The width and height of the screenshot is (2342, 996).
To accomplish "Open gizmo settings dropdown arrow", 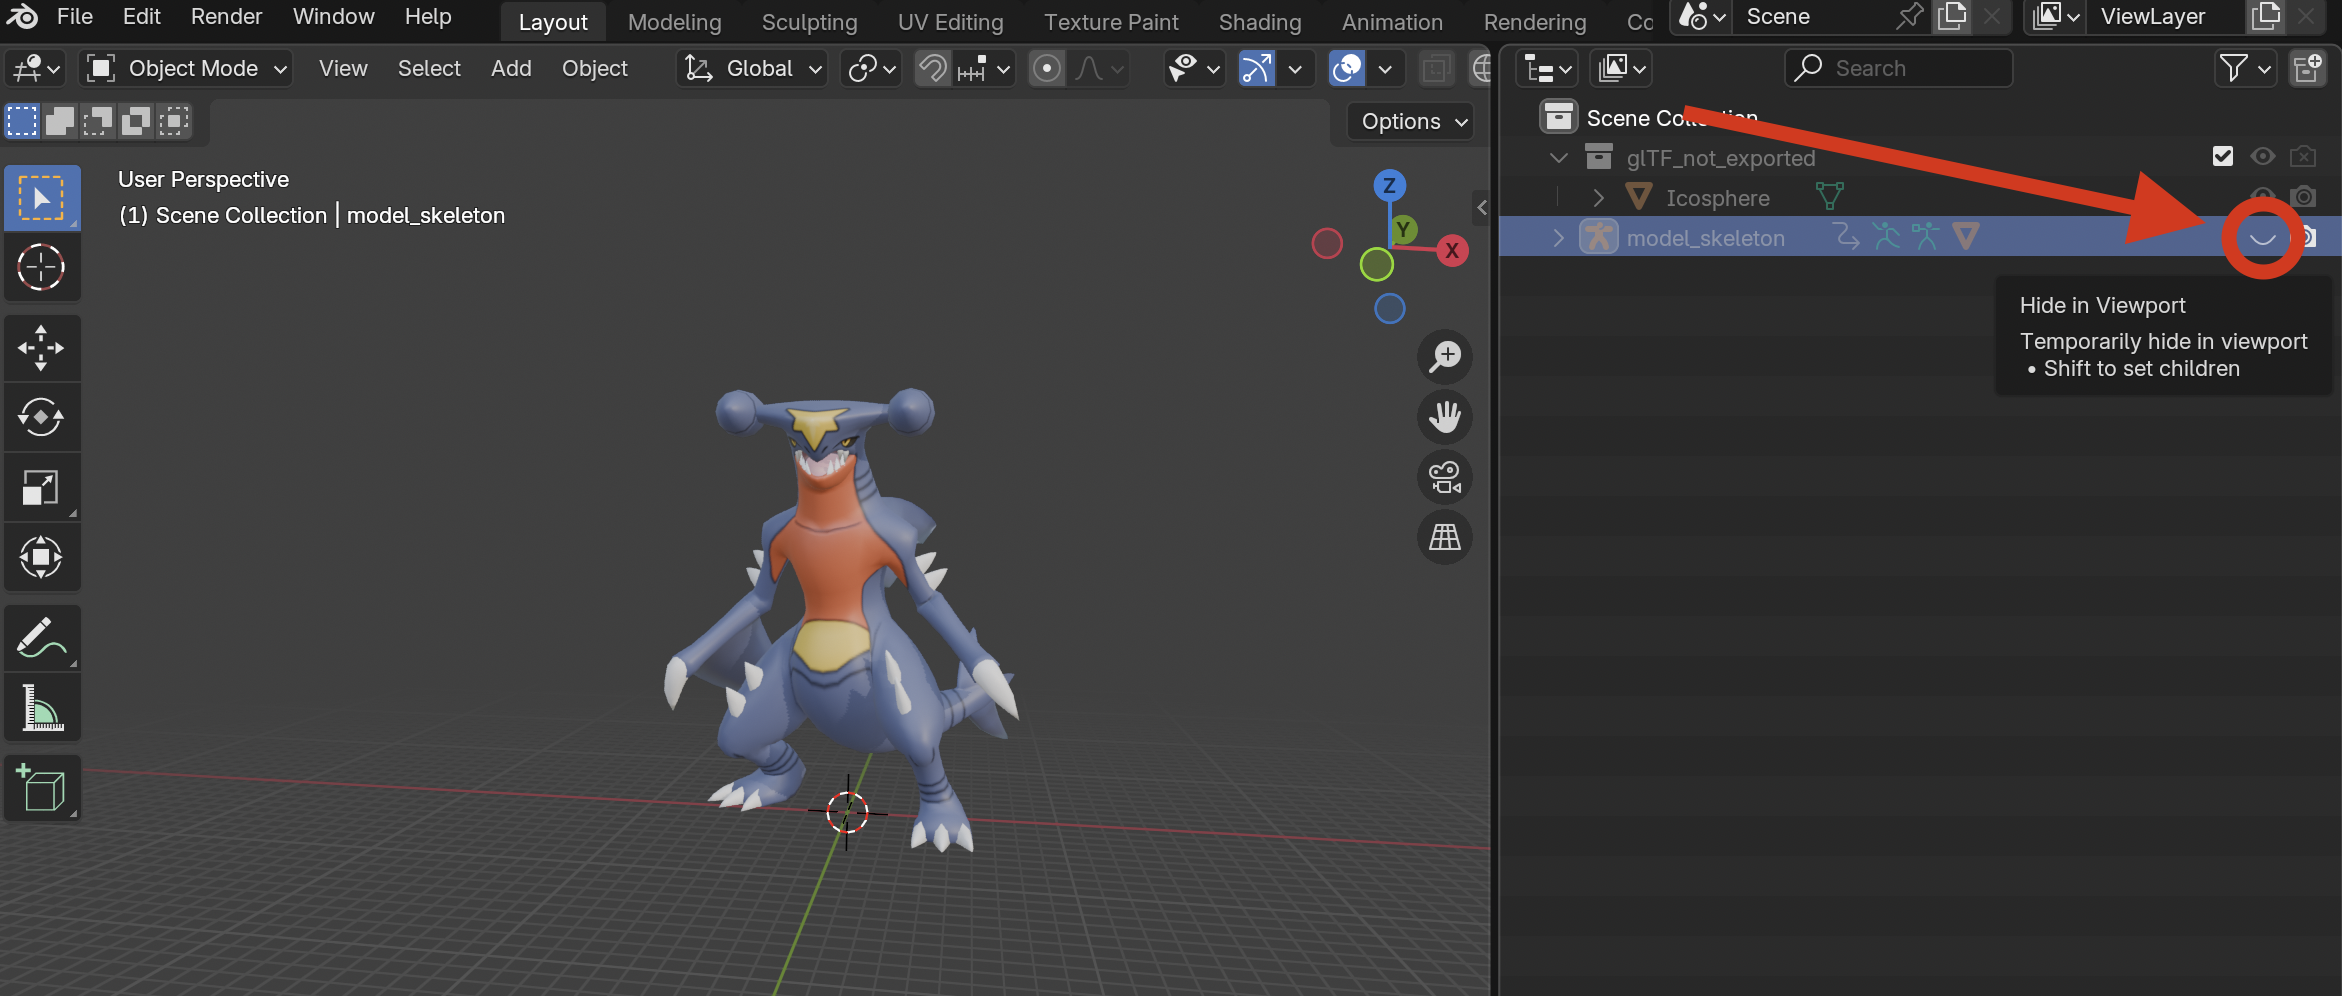I will point(1295,69).
